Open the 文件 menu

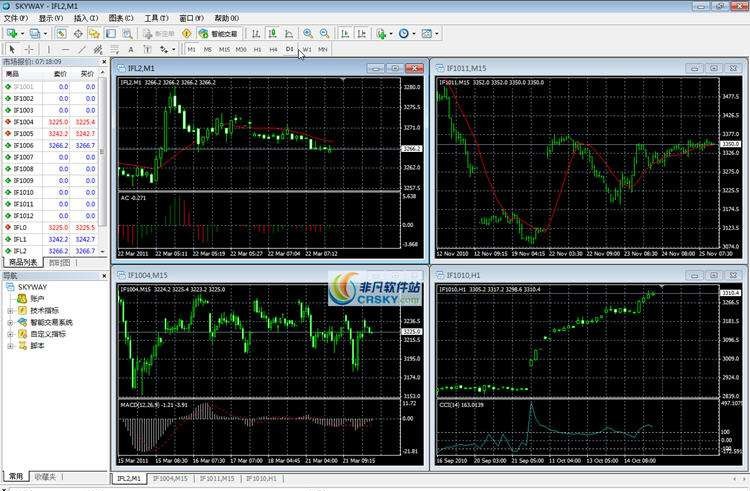pos(16,18)
